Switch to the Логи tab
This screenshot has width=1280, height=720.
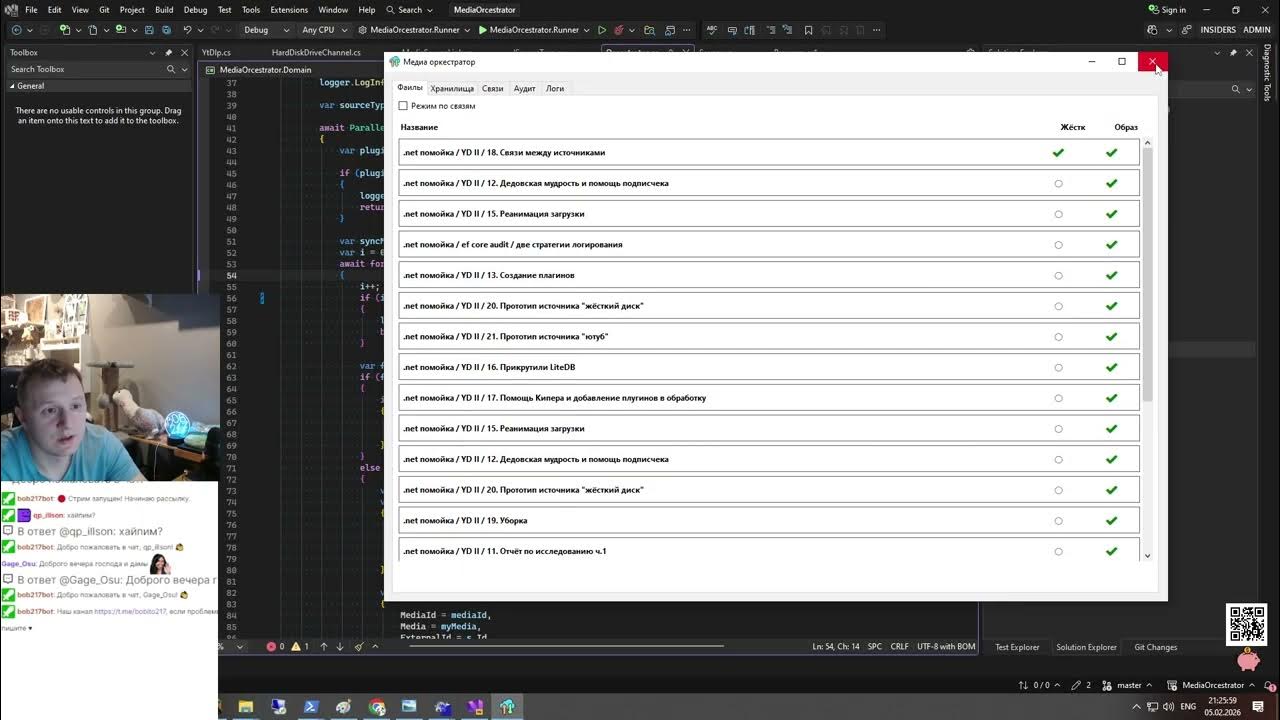(555, 89)
